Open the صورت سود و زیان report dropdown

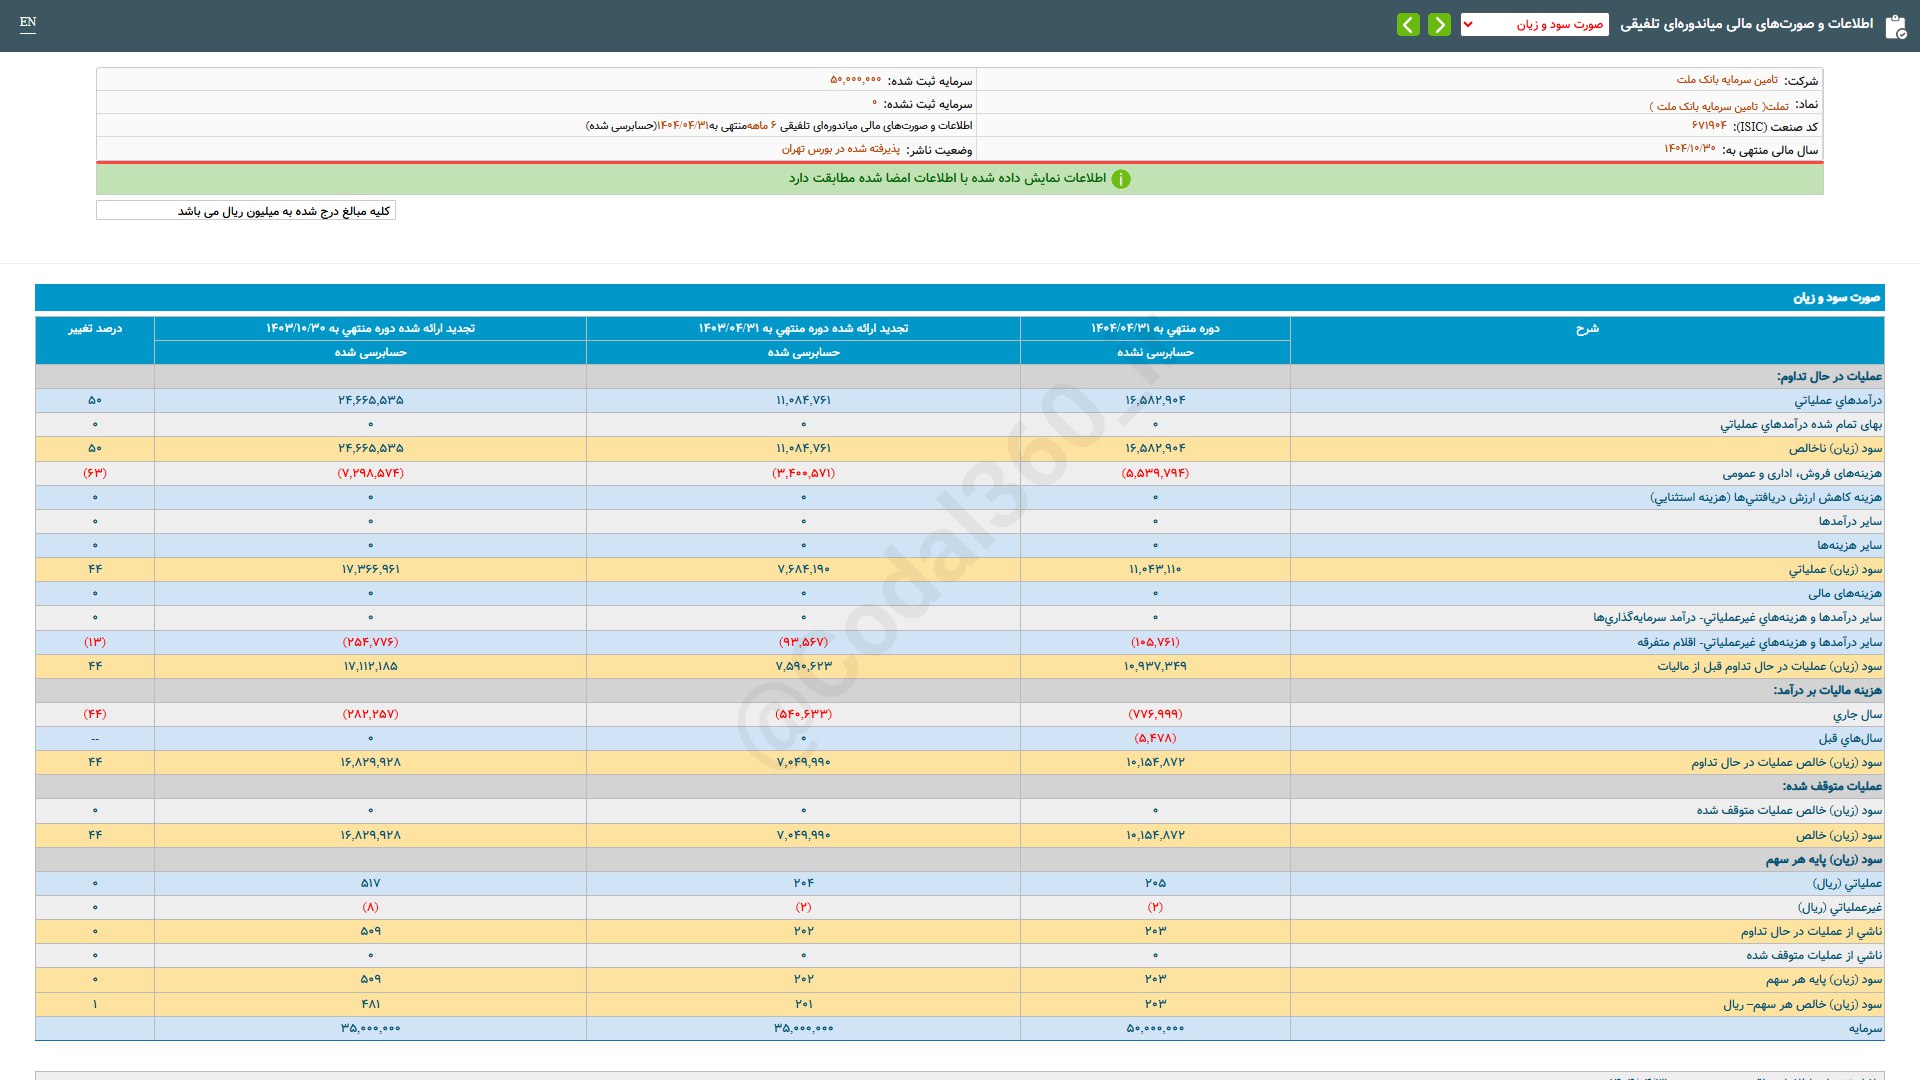[1534, 25]
